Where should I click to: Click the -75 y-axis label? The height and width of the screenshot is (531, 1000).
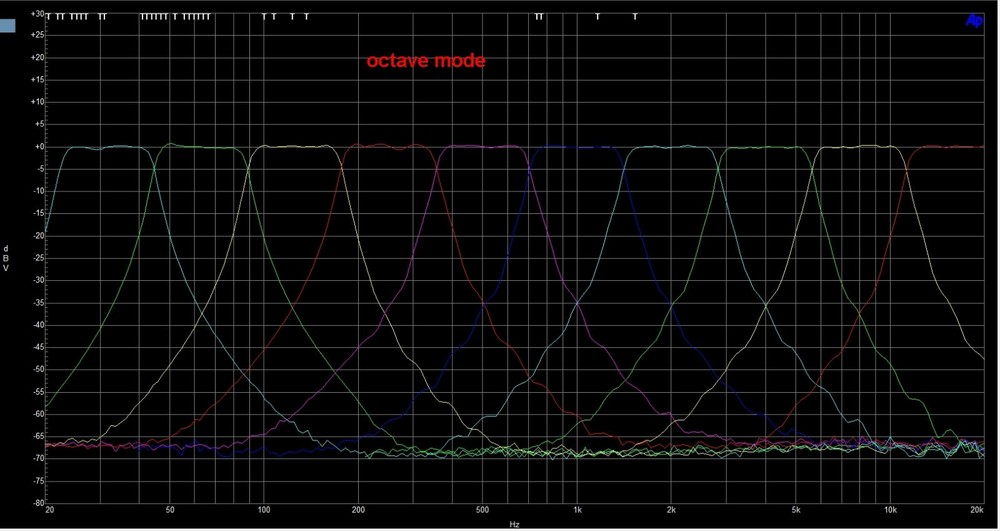[x=38, y=481]
